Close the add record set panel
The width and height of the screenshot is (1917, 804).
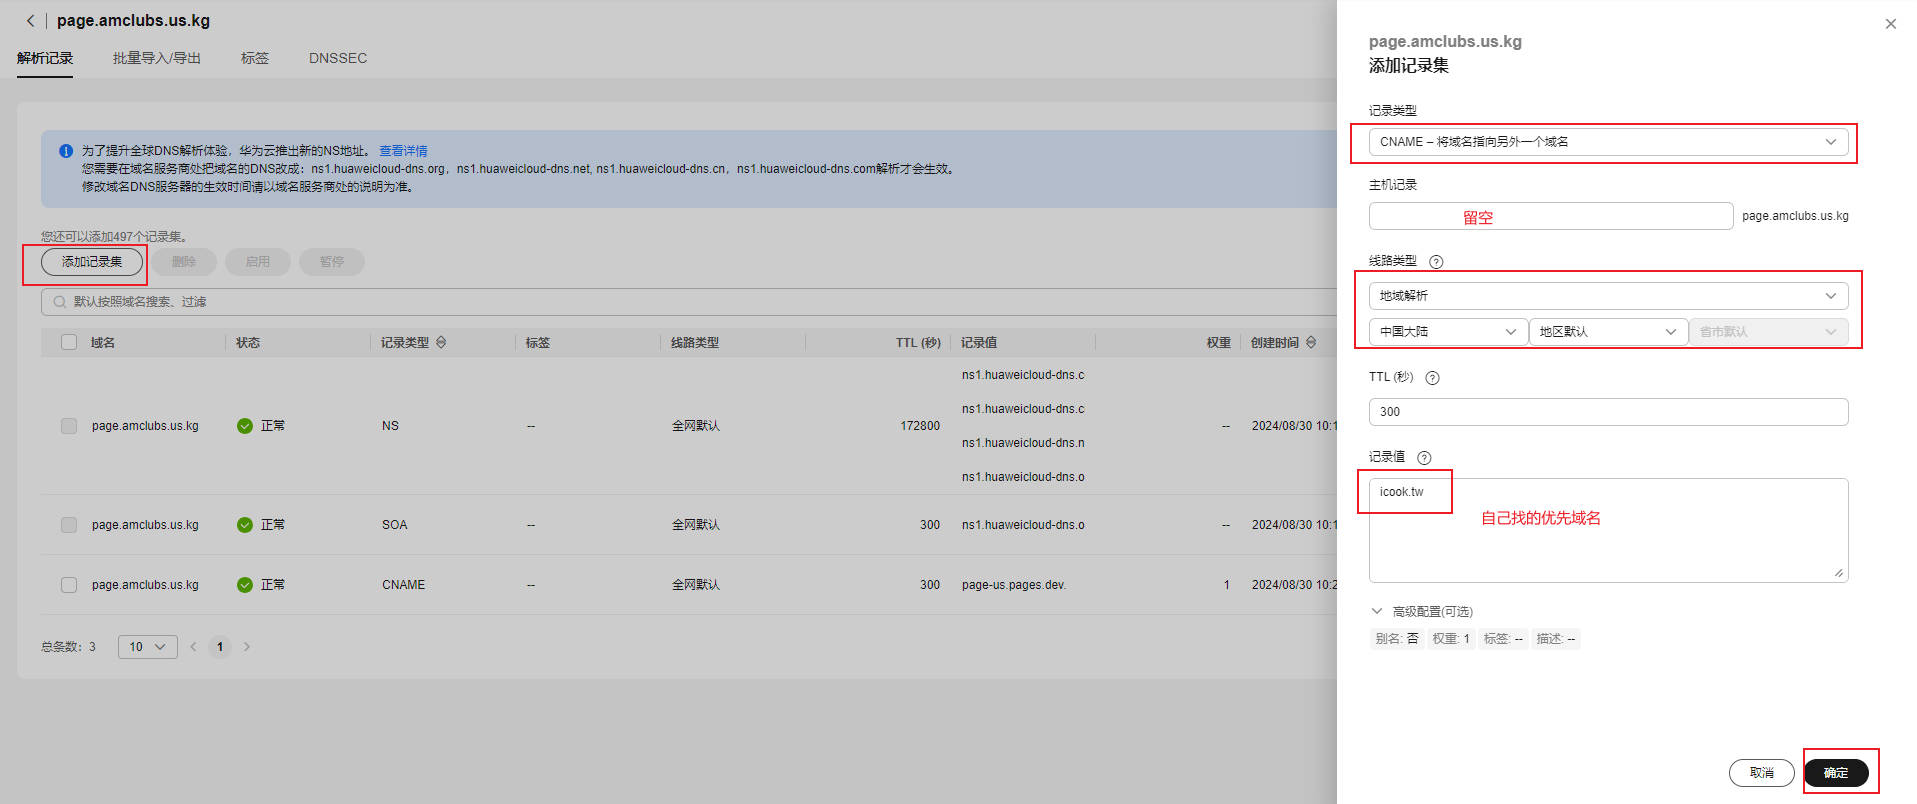click(x=1889, y=24)
